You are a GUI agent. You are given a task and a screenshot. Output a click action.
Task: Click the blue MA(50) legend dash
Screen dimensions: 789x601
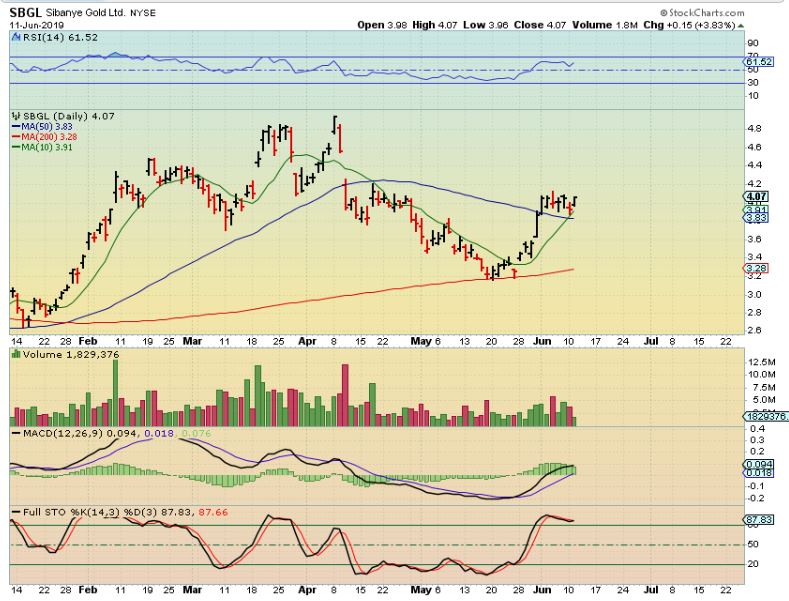coord(16,127)
